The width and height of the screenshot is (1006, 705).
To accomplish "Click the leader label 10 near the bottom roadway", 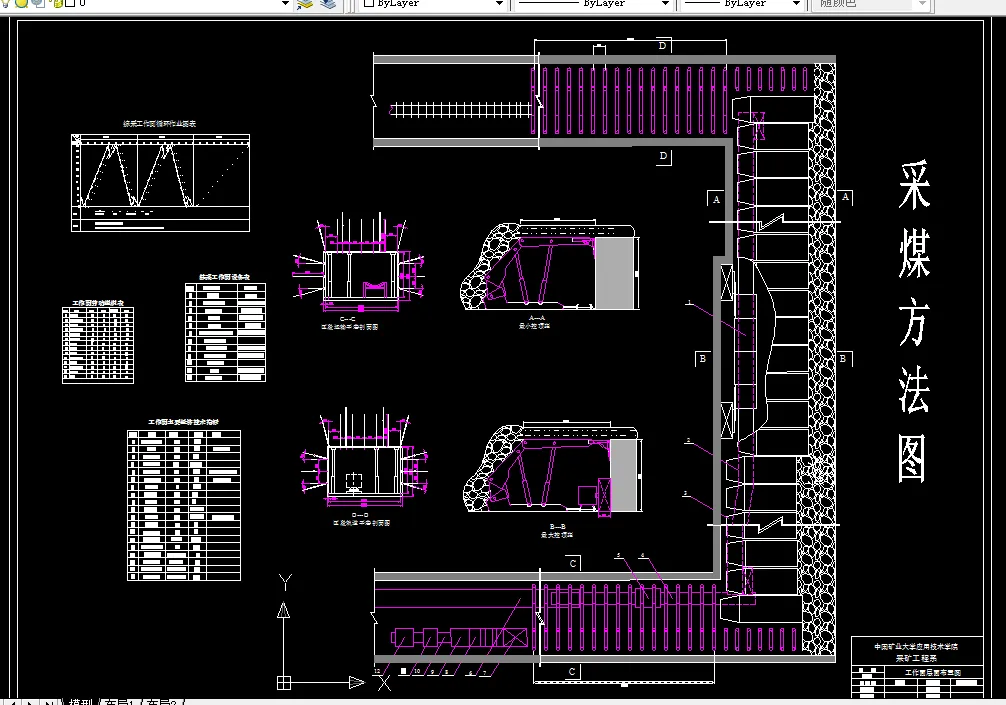I will pos(416,671).
